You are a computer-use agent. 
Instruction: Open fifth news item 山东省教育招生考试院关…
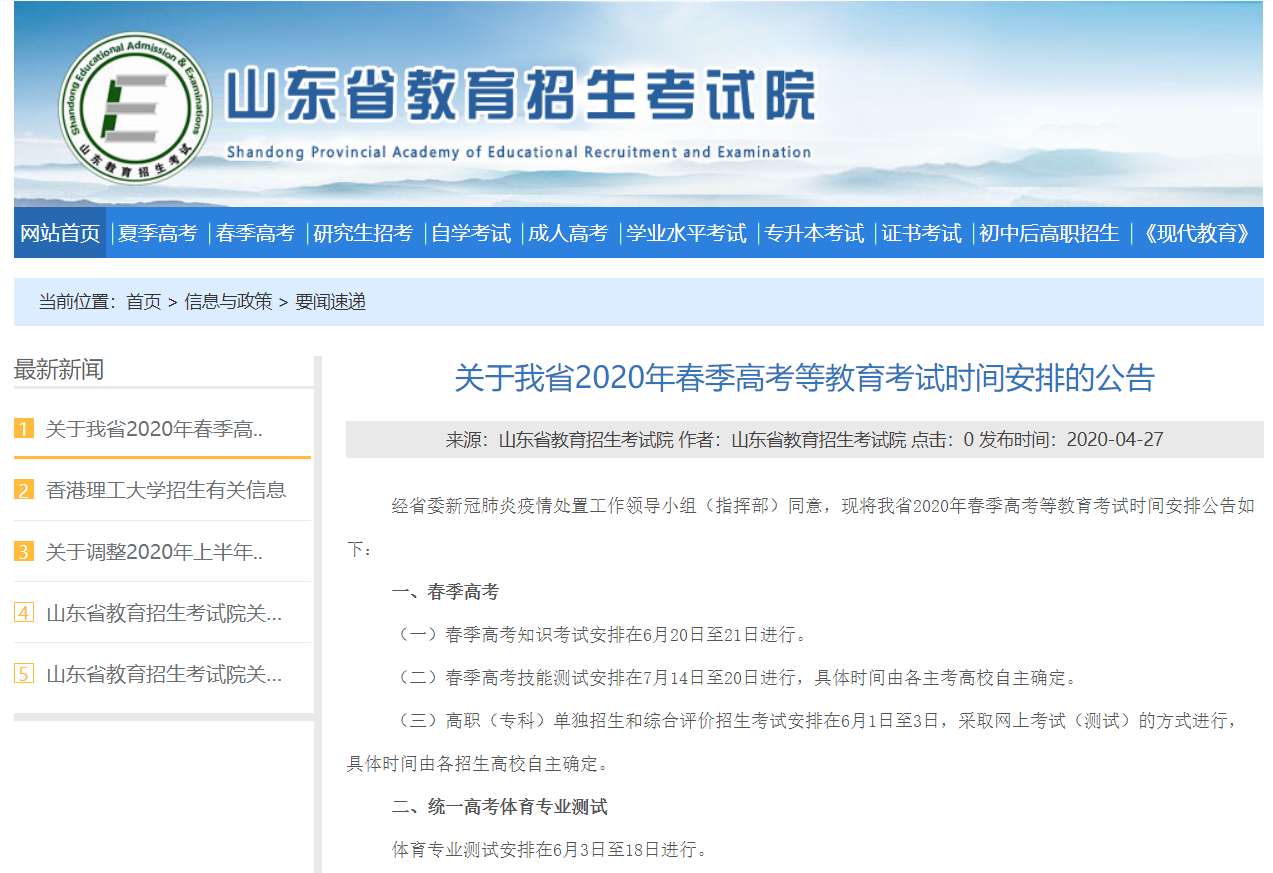click(x=164, y=674)
